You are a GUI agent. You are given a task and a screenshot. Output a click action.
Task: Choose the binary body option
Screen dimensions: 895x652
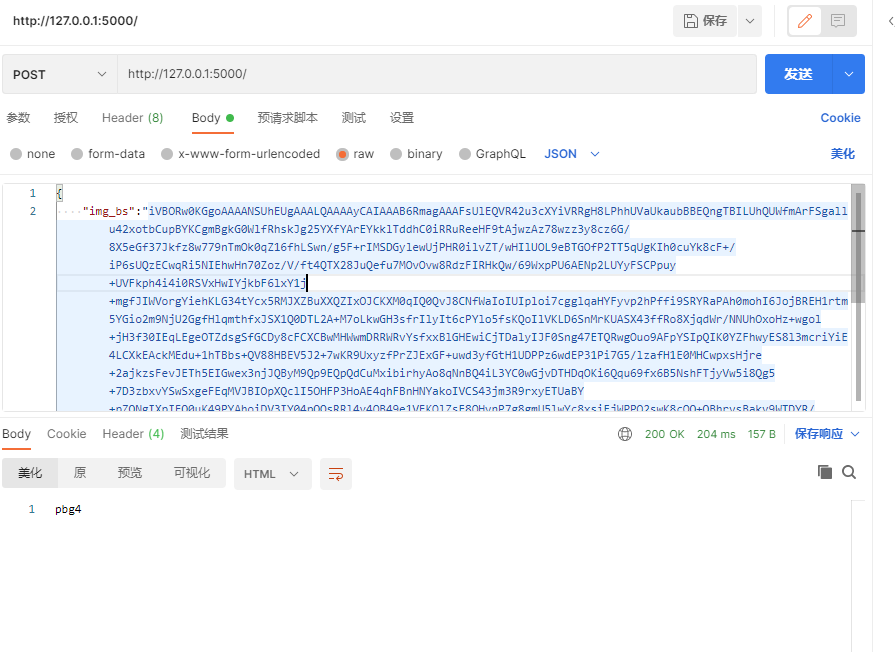tap(416, 154)
